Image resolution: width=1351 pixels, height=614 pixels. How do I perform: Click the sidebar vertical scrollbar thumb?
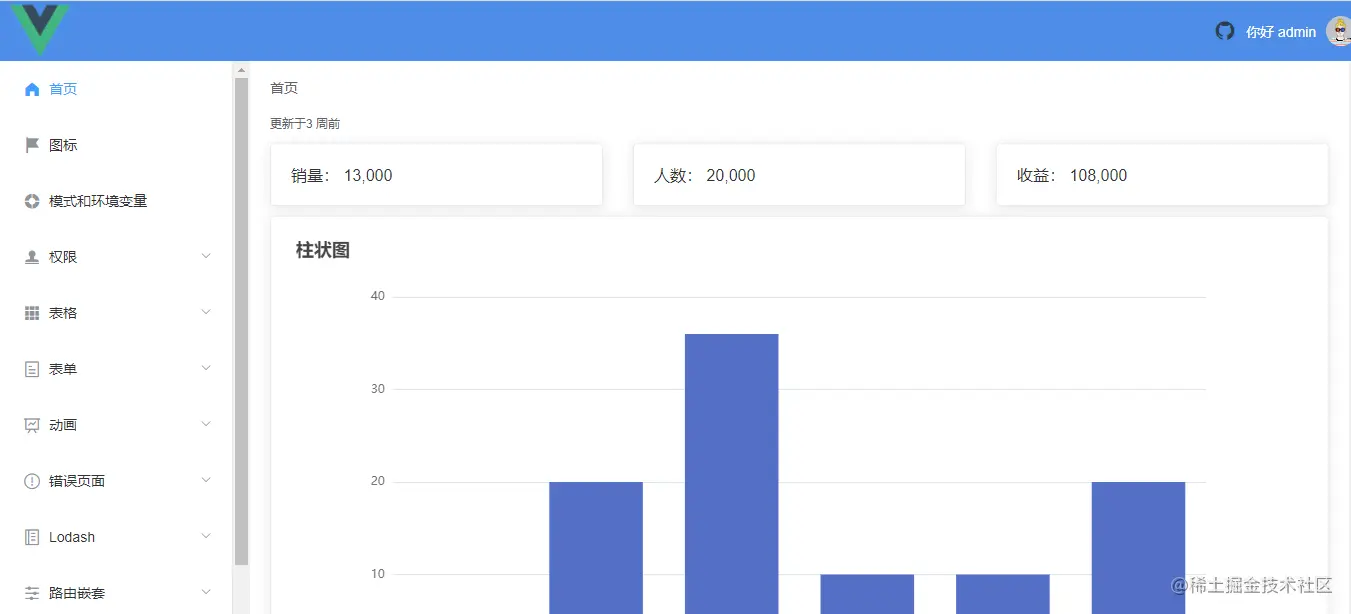[240, 322]
